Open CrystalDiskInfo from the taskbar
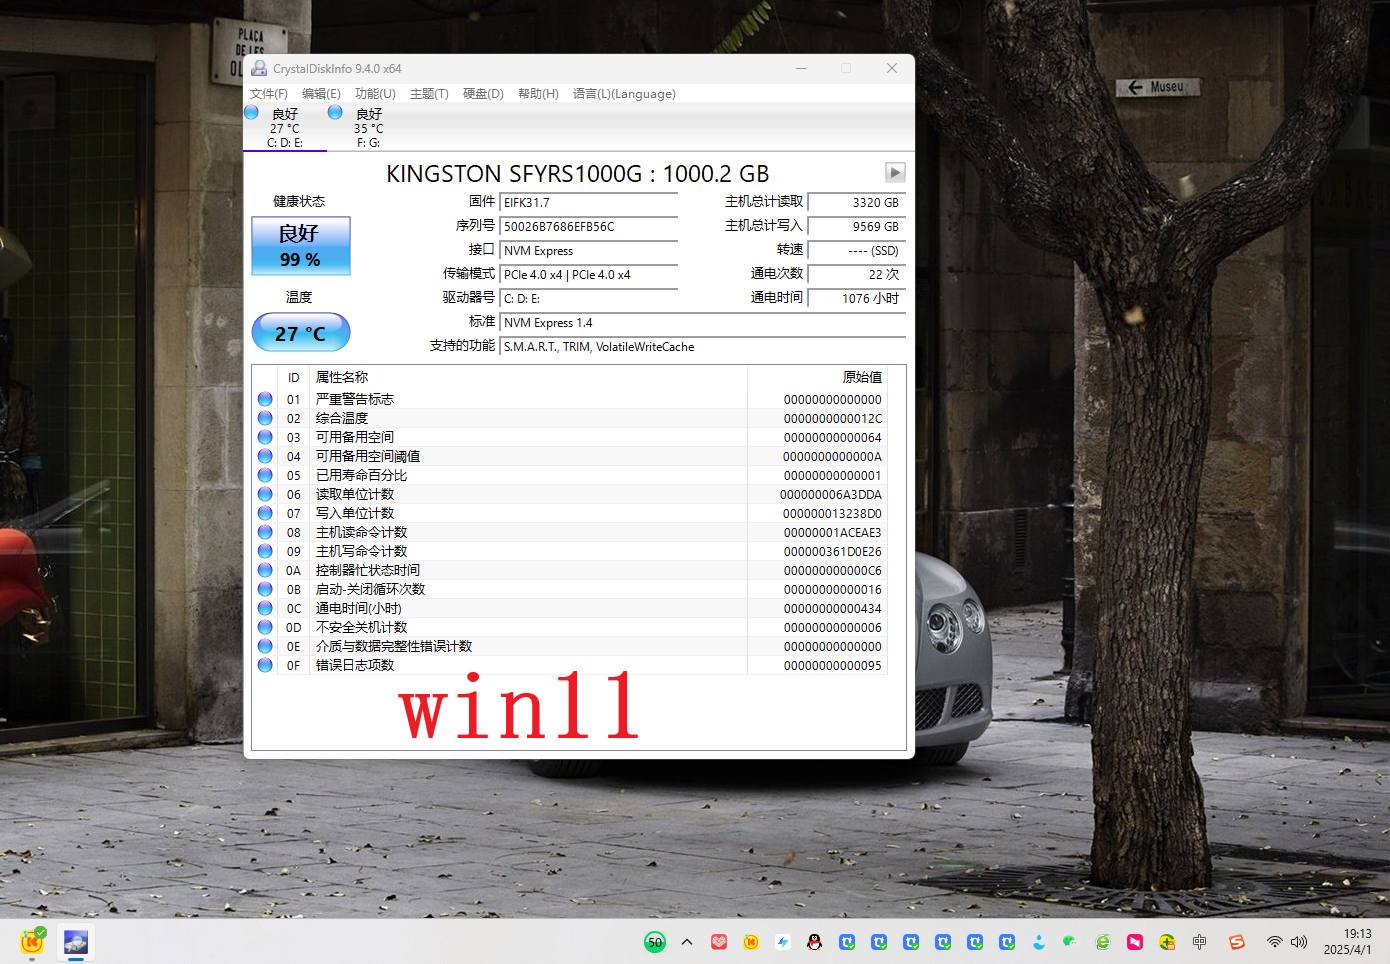1390x964 pixels. click(76, 942)
